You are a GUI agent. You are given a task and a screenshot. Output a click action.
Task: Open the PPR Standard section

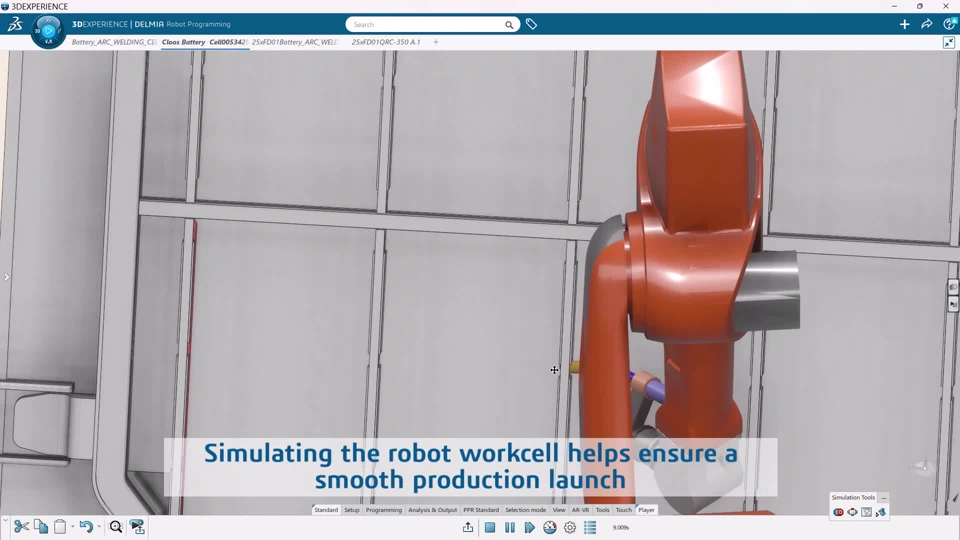tap(481, 510)
